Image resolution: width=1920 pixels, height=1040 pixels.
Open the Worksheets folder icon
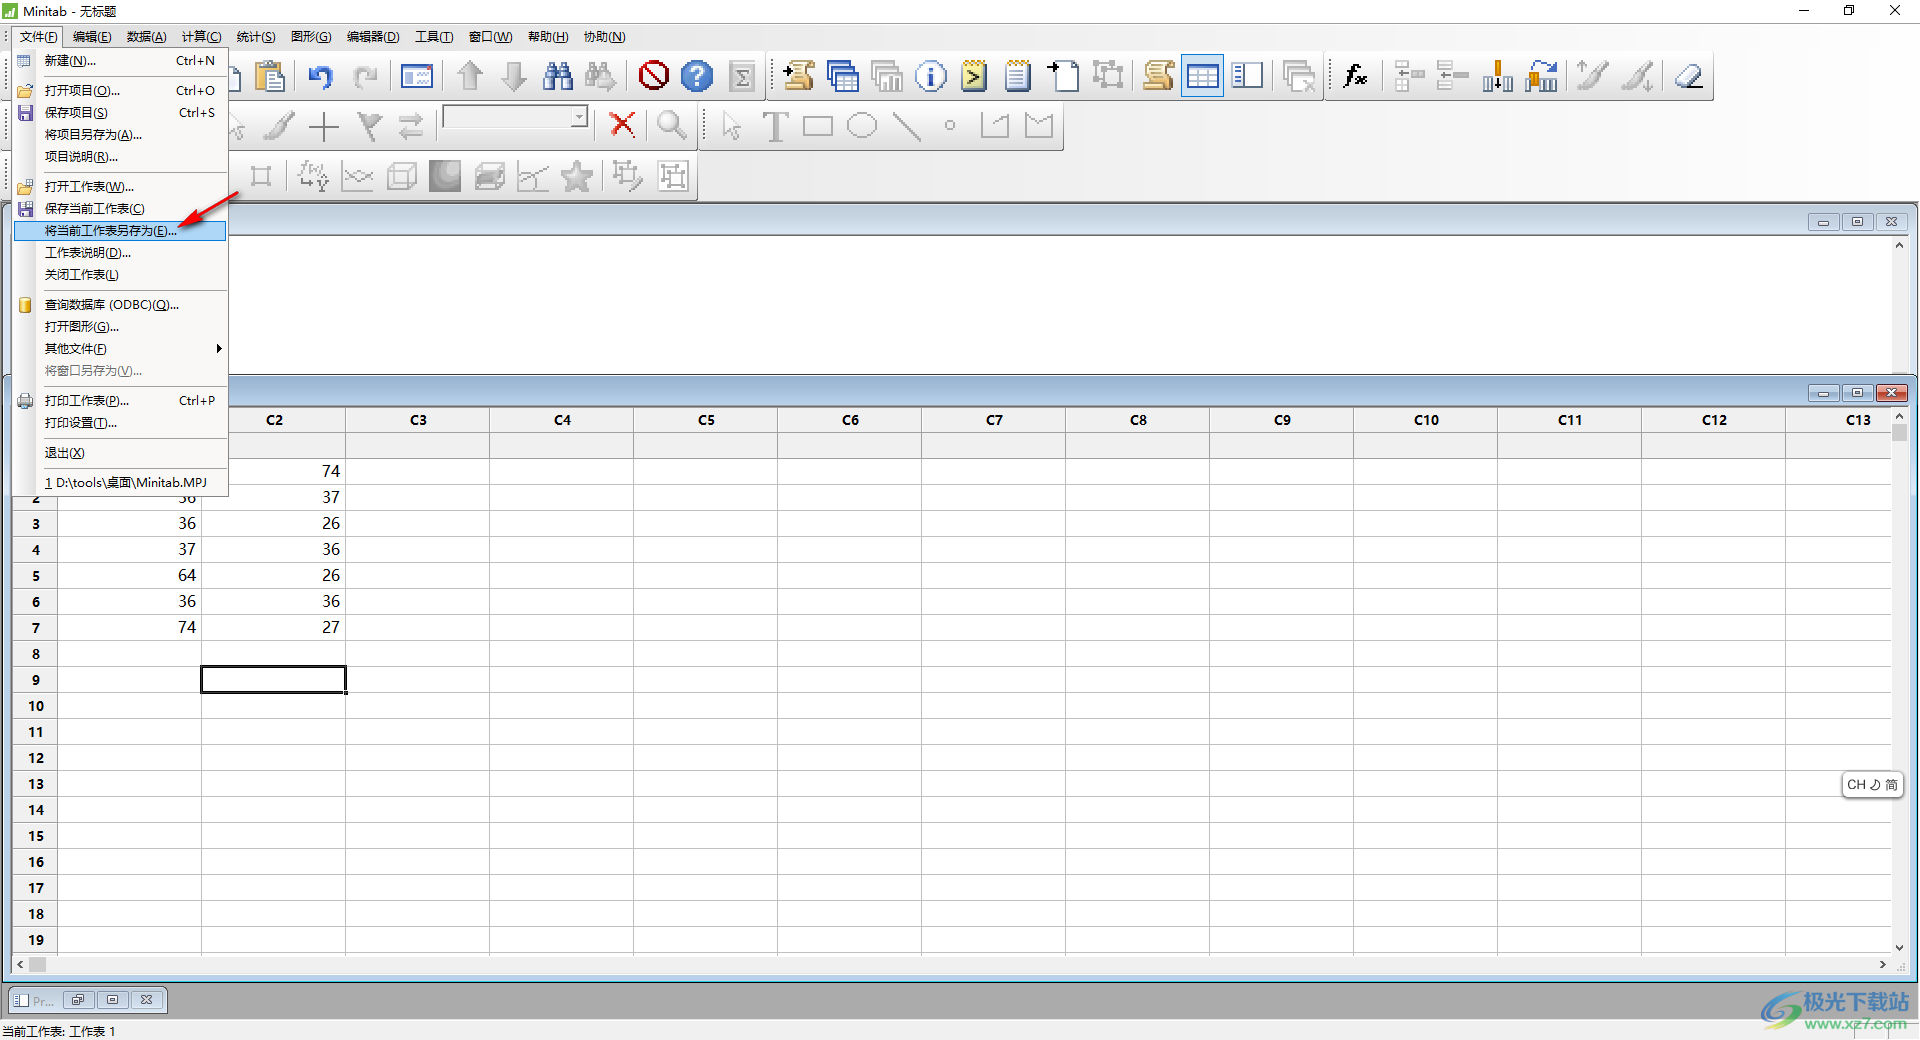coord(843,76)
